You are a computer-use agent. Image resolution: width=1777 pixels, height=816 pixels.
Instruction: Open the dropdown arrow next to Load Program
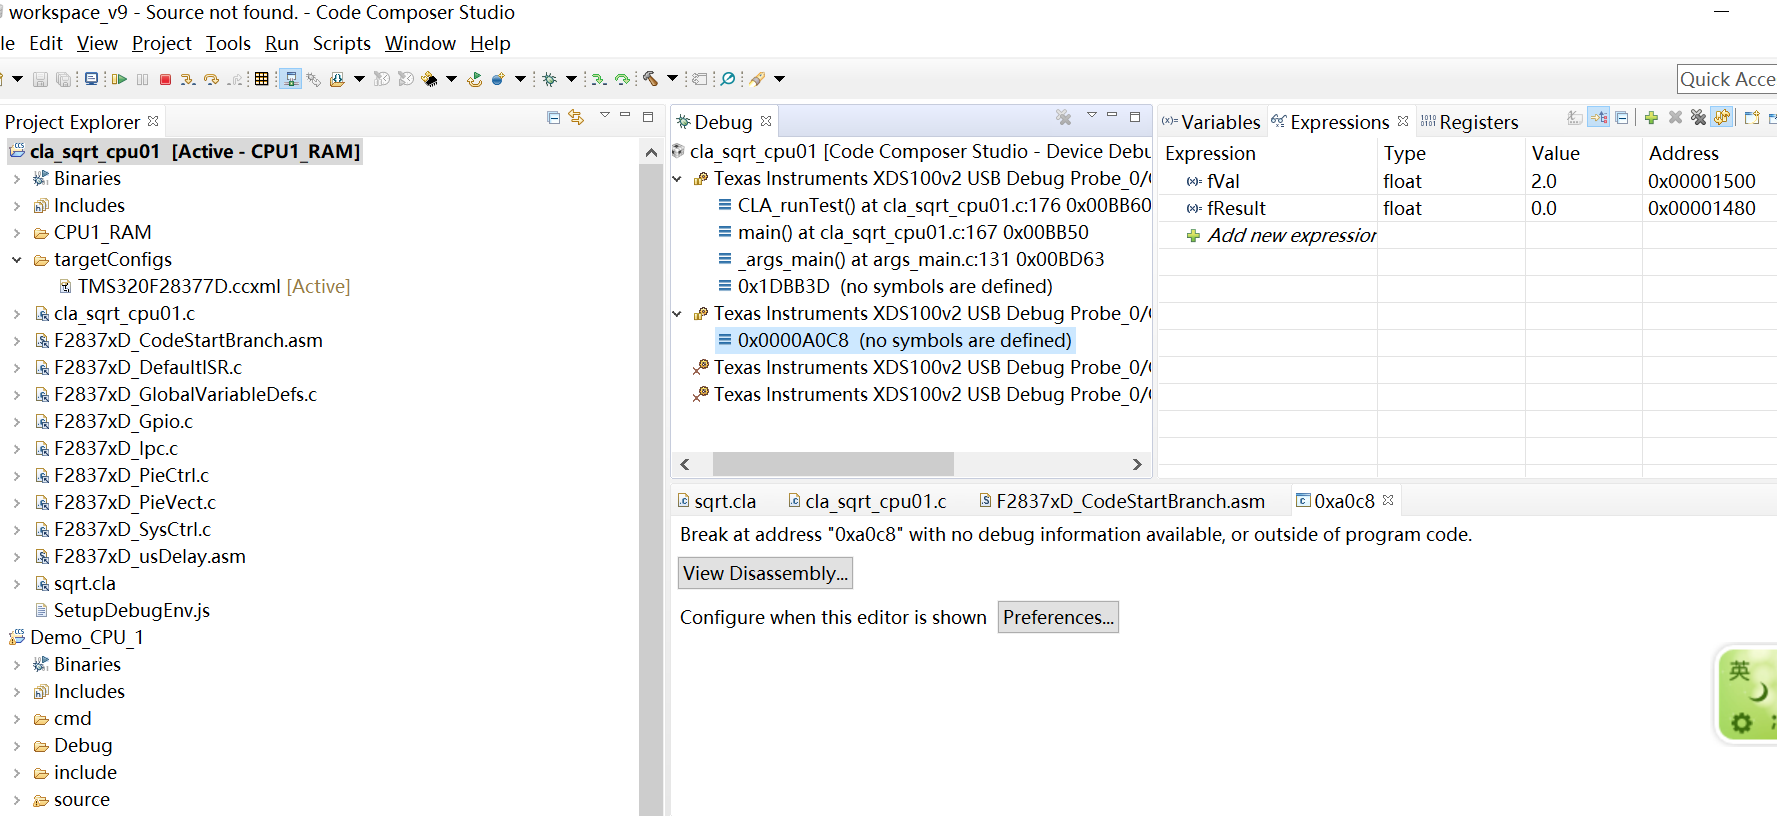click(x=359, y=79)
